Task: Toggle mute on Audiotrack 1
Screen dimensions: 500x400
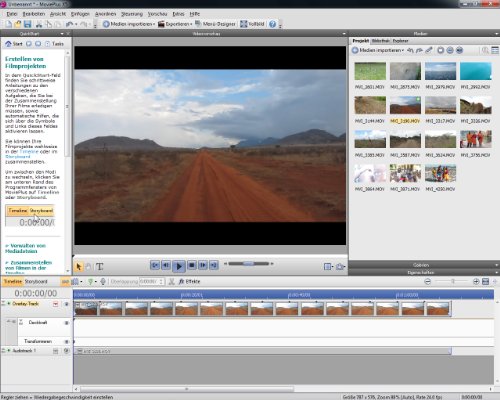Action: pos(66,351)
